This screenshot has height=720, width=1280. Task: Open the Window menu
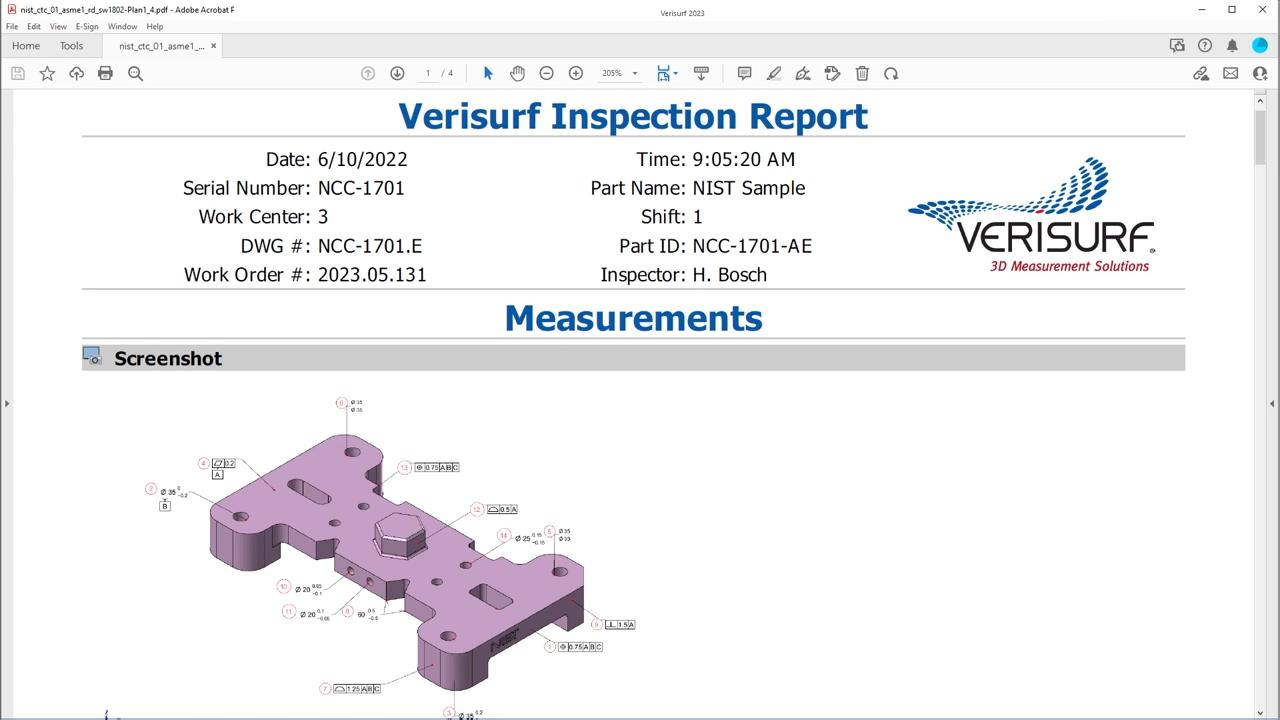point(122,27)
